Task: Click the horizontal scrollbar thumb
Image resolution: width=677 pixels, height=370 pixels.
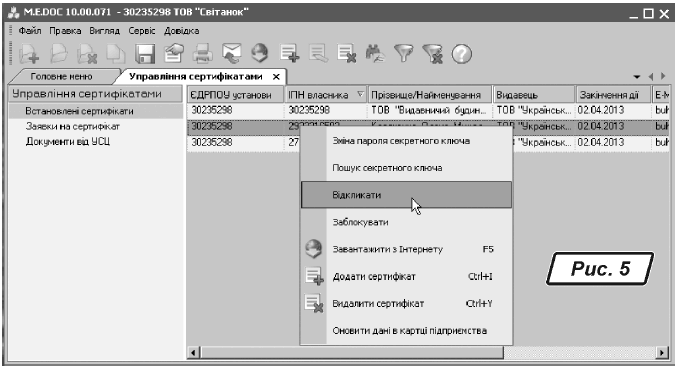Action: pyautogui.click(x=351, y=353)
